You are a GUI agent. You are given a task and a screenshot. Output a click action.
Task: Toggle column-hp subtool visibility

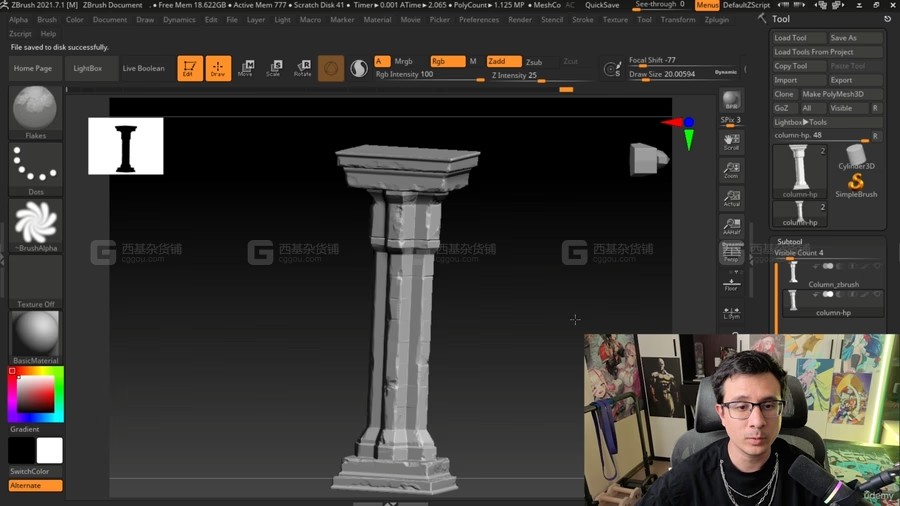pos(828,294)
